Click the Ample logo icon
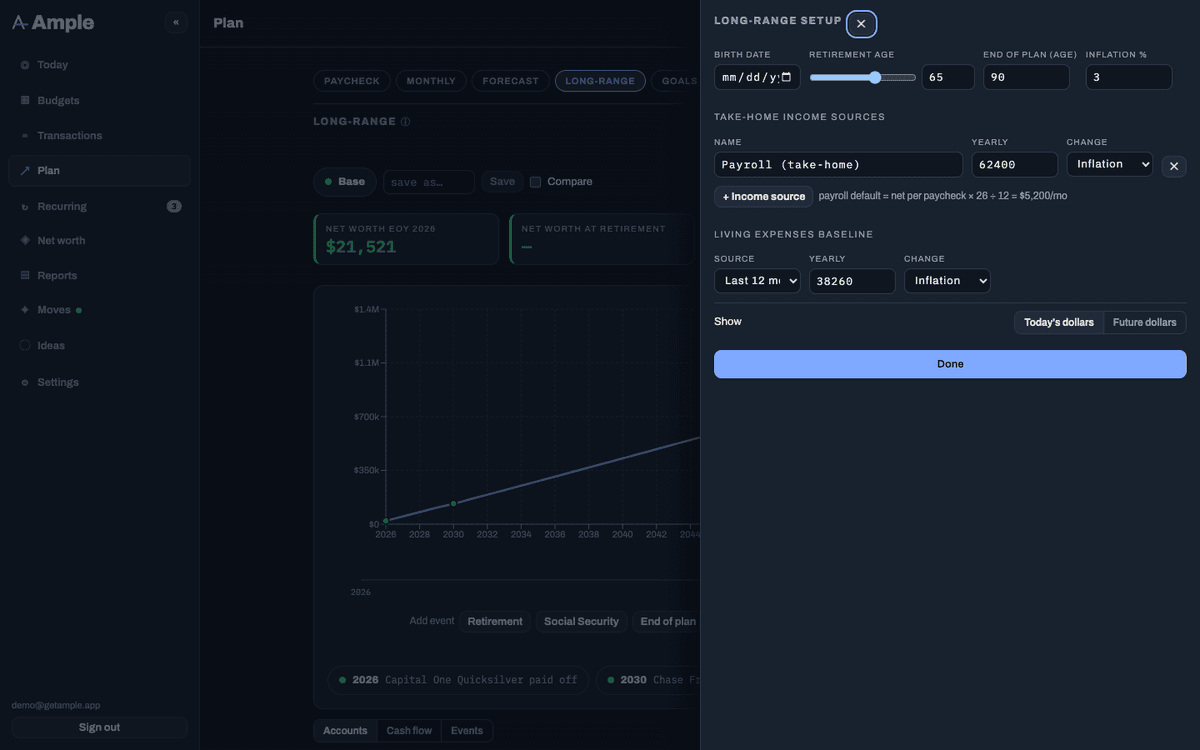Screen dimensions: 1200x750 click(19, 23)
